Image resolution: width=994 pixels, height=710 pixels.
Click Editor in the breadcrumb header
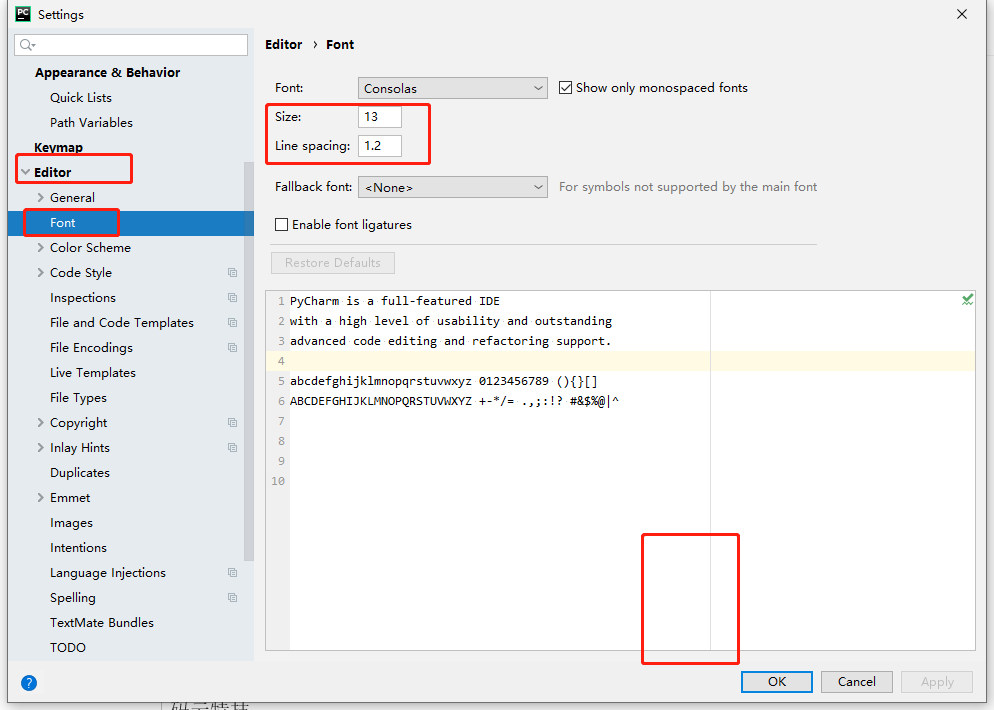(x=283, y=44)
